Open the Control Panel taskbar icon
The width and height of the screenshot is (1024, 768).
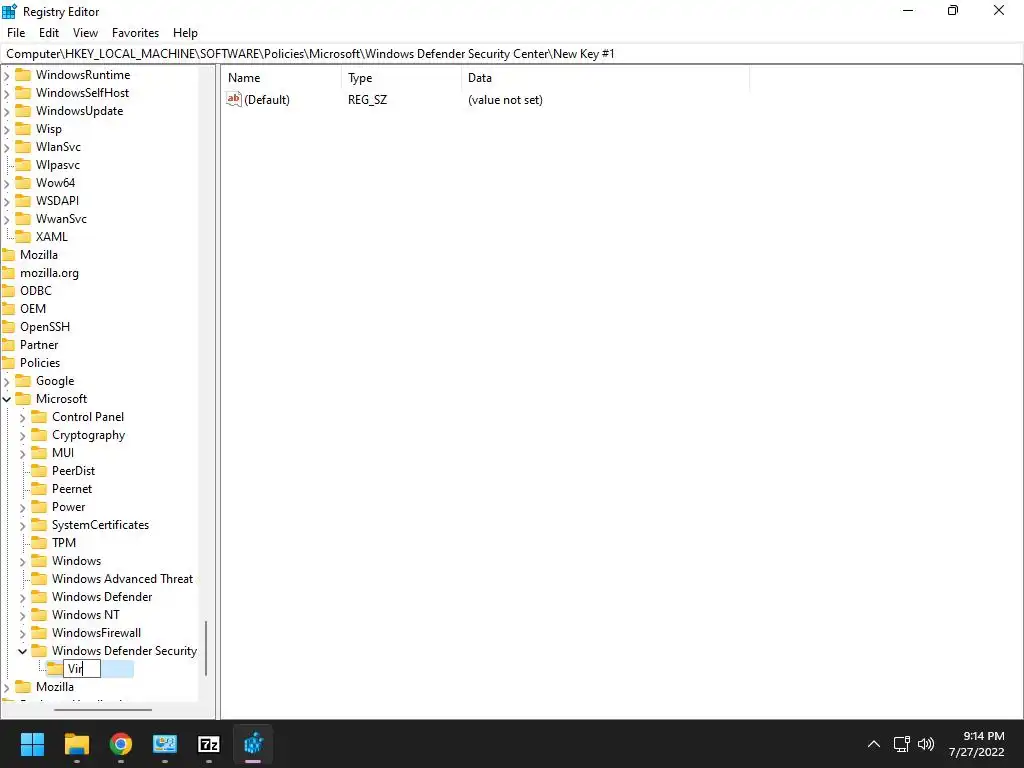(165, 744)
